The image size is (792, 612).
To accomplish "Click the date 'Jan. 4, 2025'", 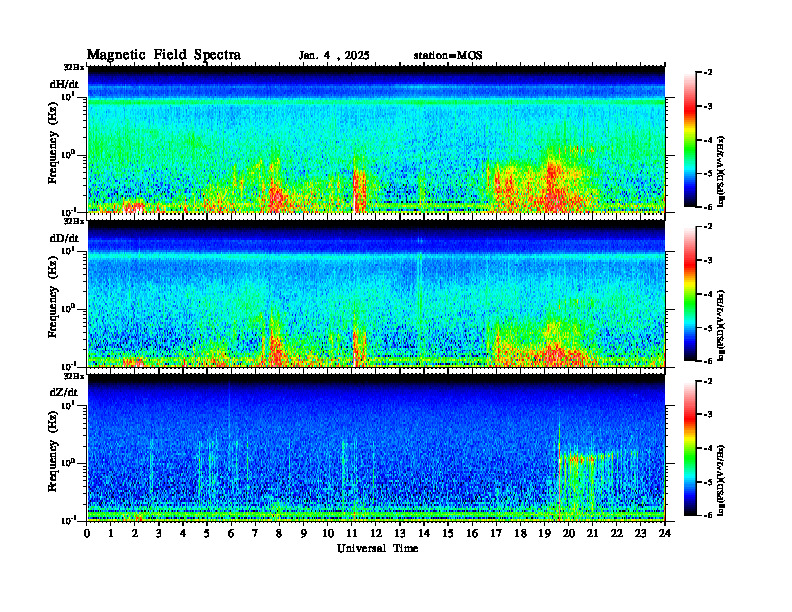I will 334,56.
